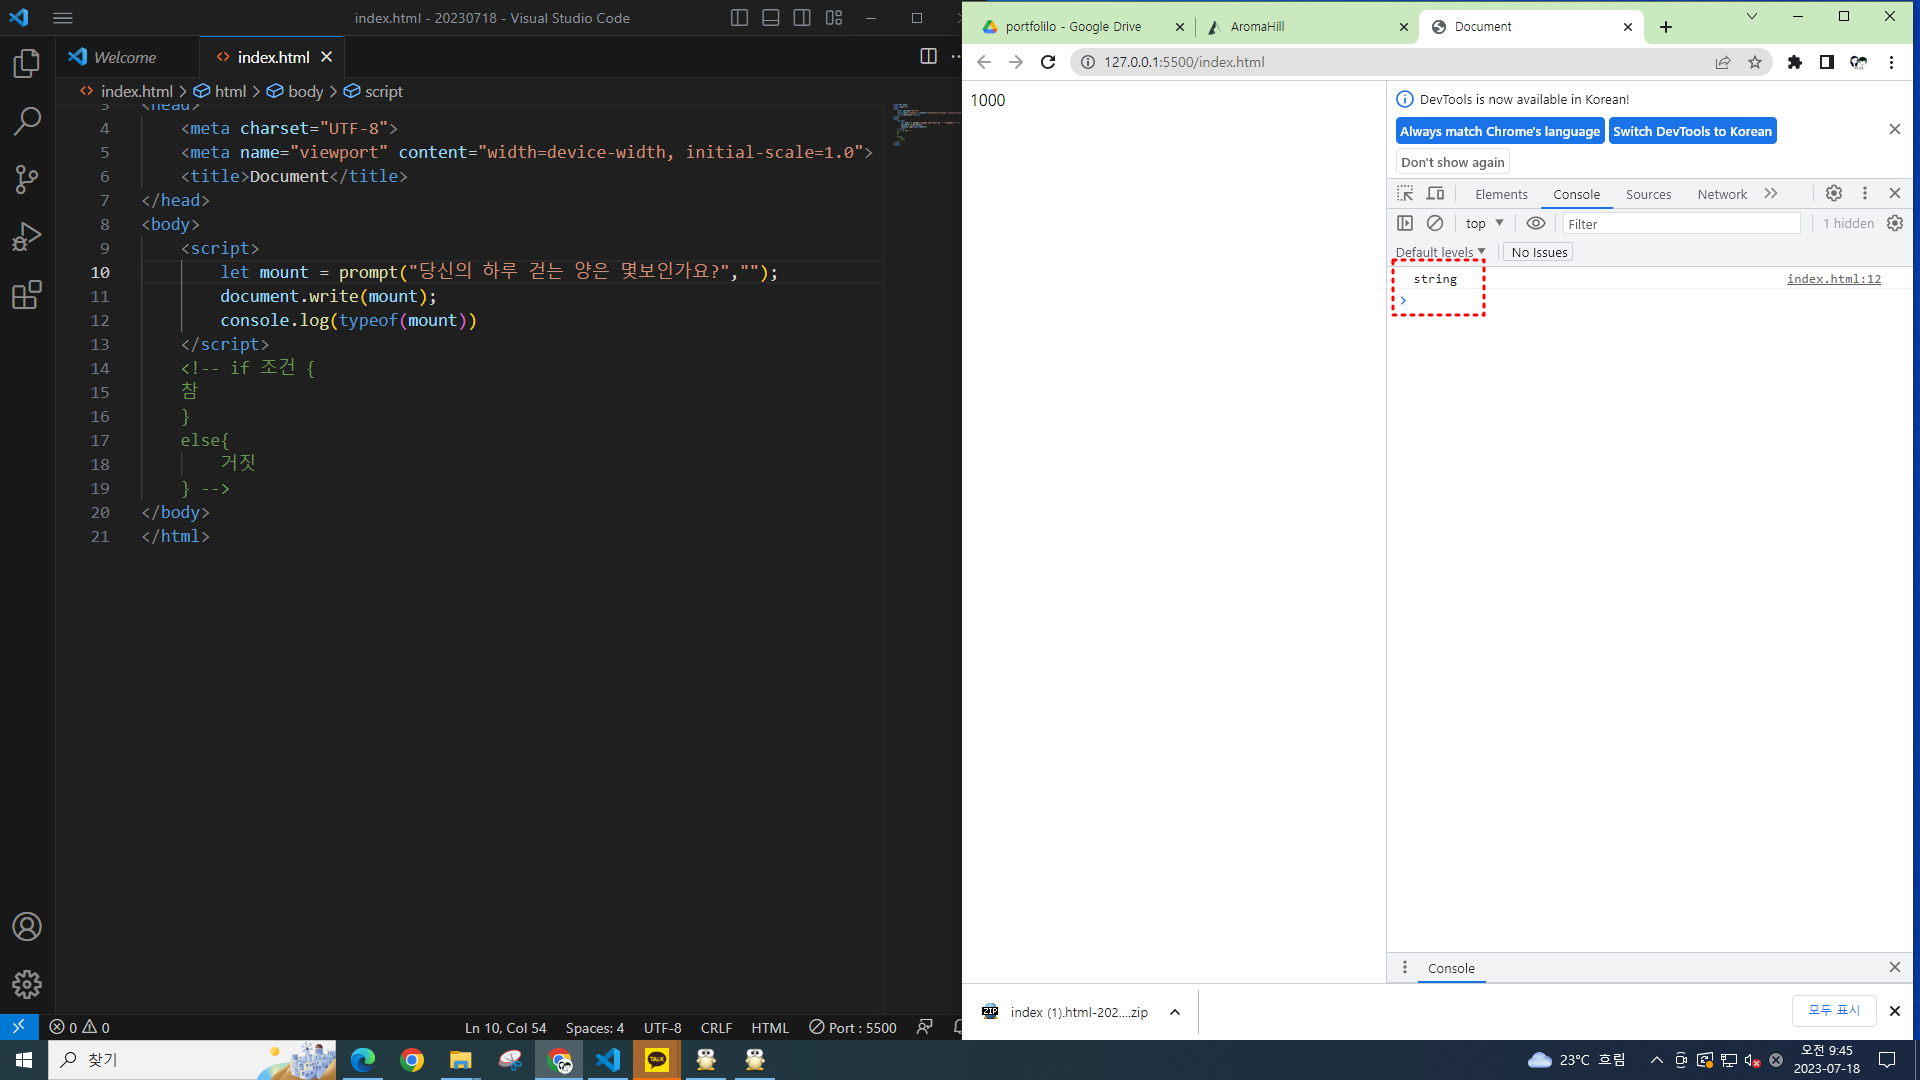1920x1080 pixels.
Task: Open the top context selector dropdown
Action: click(1484, 224)
